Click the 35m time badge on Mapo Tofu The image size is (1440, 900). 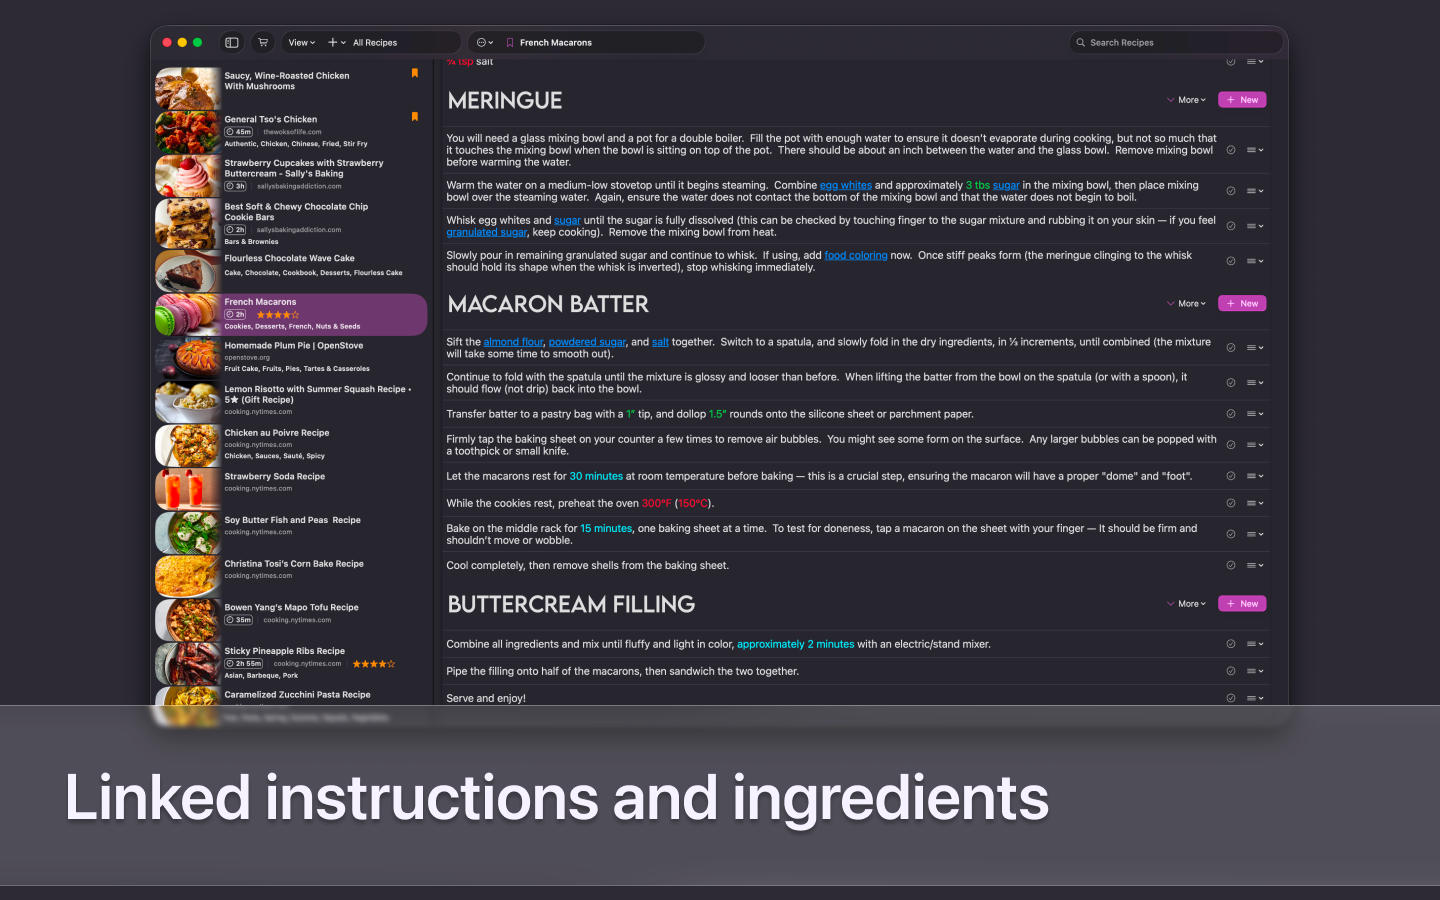(x=239, y=619)
